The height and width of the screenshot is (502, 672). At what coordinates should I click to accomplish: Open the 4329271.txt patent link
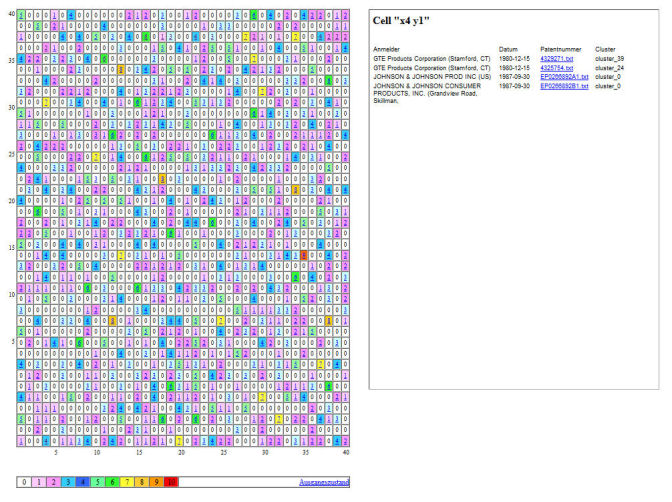click(x=556, y=59)
